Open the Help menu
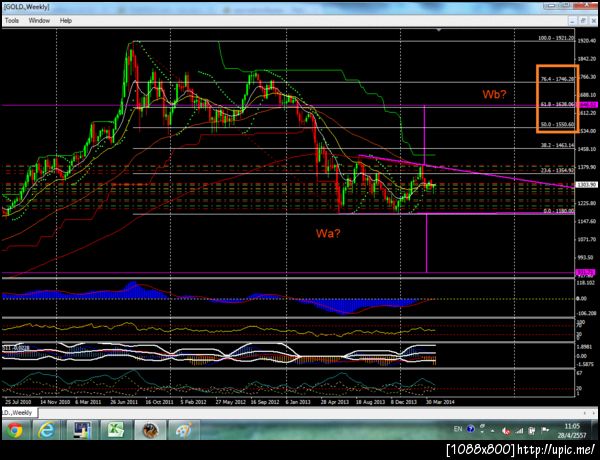 click(x=66, y=21)
